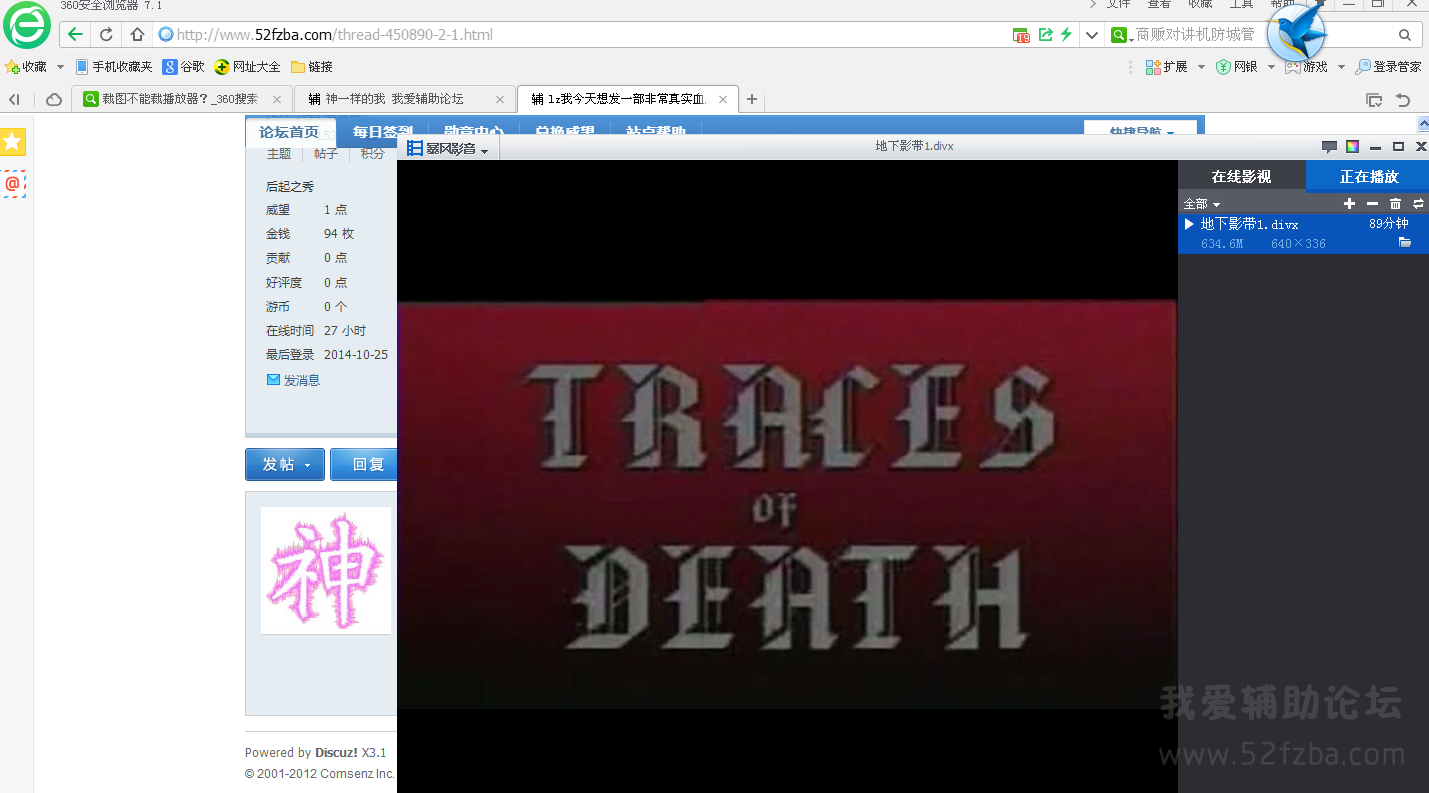The width and height of the screenshot is (1429, 793).
Task: Expand the 游戏 dropdown arrow
Action: pyautogui.click(x=1341, y=67)
